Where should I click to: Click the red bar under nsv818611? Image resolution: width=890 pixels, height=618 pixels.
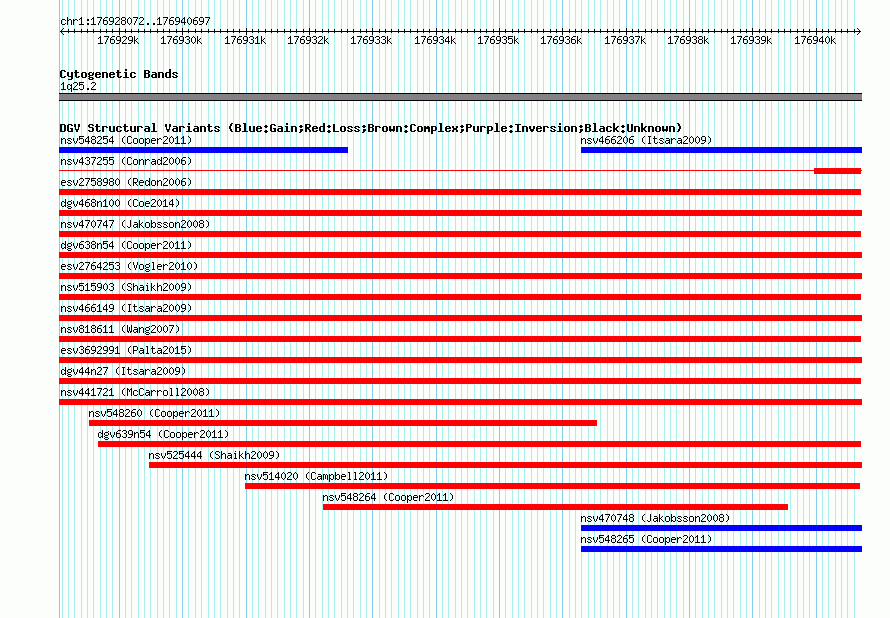460,339
